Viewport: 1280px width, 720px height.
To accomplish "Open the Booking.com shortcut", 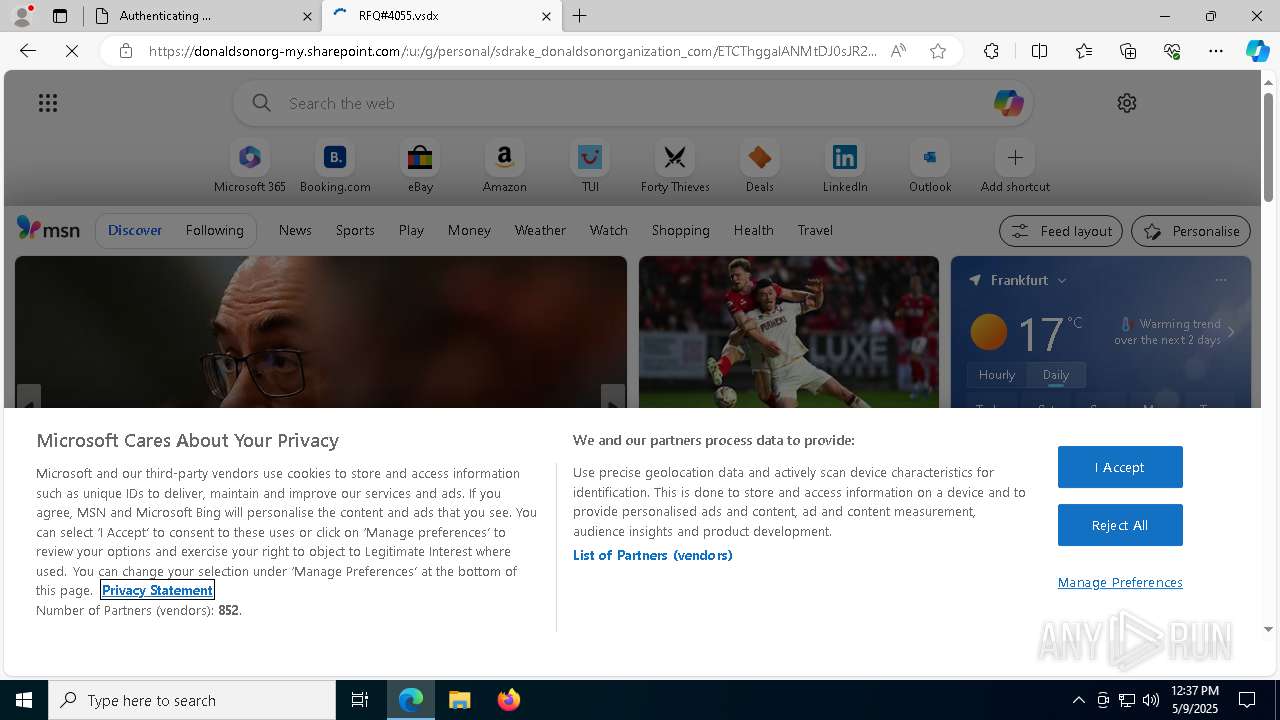I will [335, 166].
